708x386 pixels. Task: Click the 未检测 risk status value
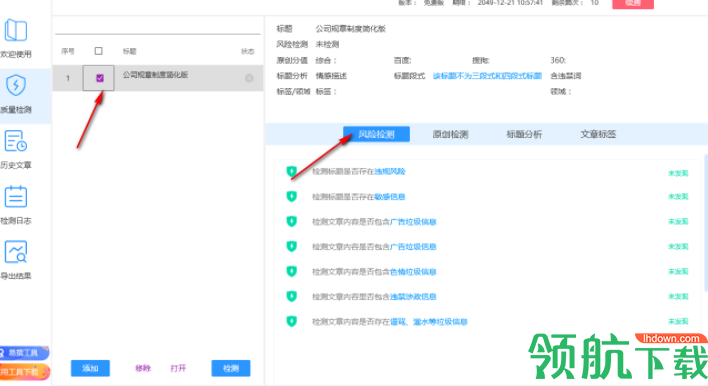tap(327, 44)
